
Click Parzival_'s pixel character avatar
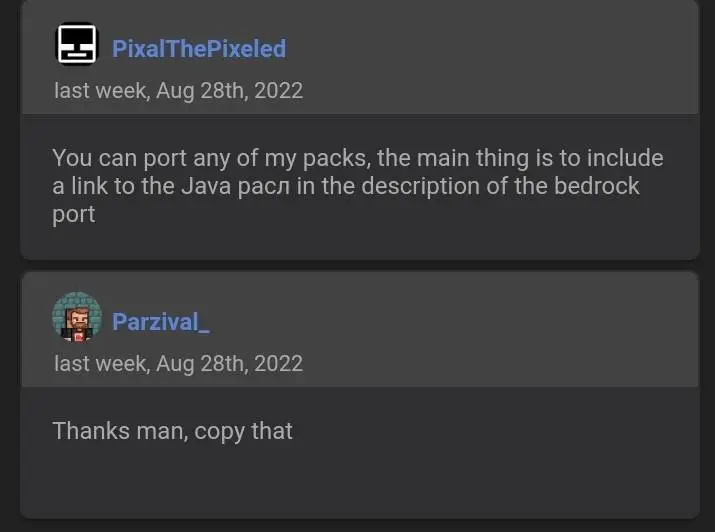(x=77, y=318)
